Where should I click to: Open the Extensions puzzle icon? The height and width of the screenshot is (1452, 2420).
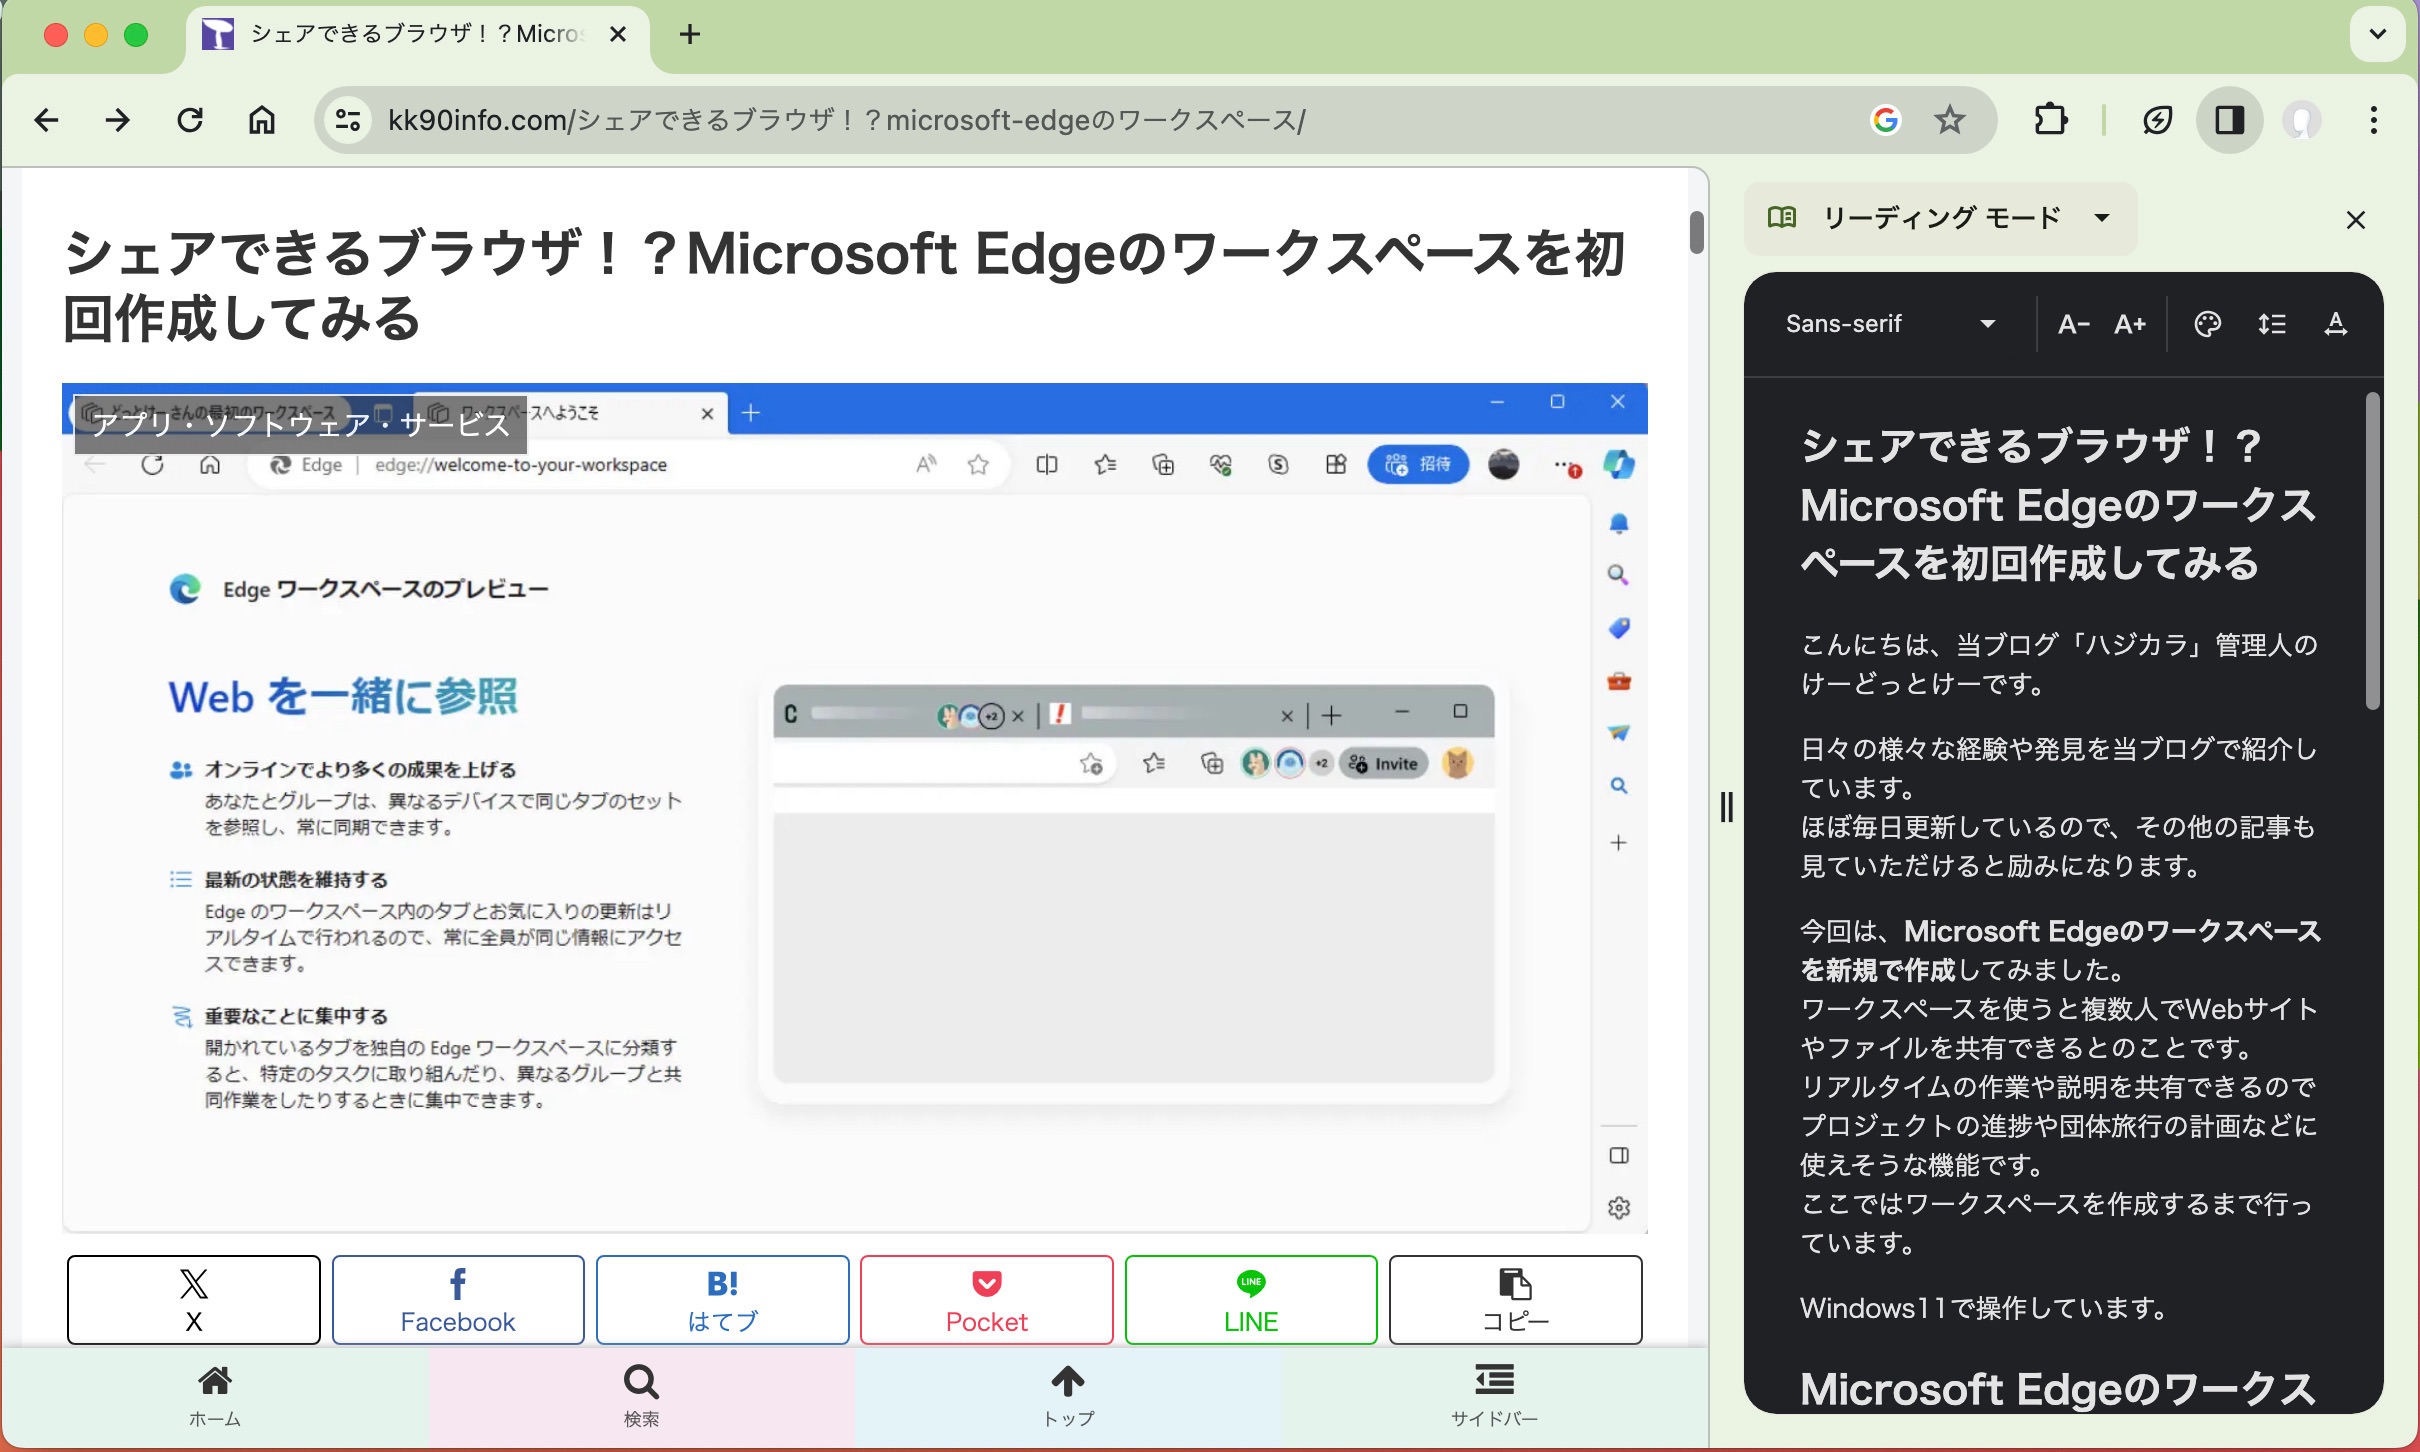click(x=2051, y=120)
